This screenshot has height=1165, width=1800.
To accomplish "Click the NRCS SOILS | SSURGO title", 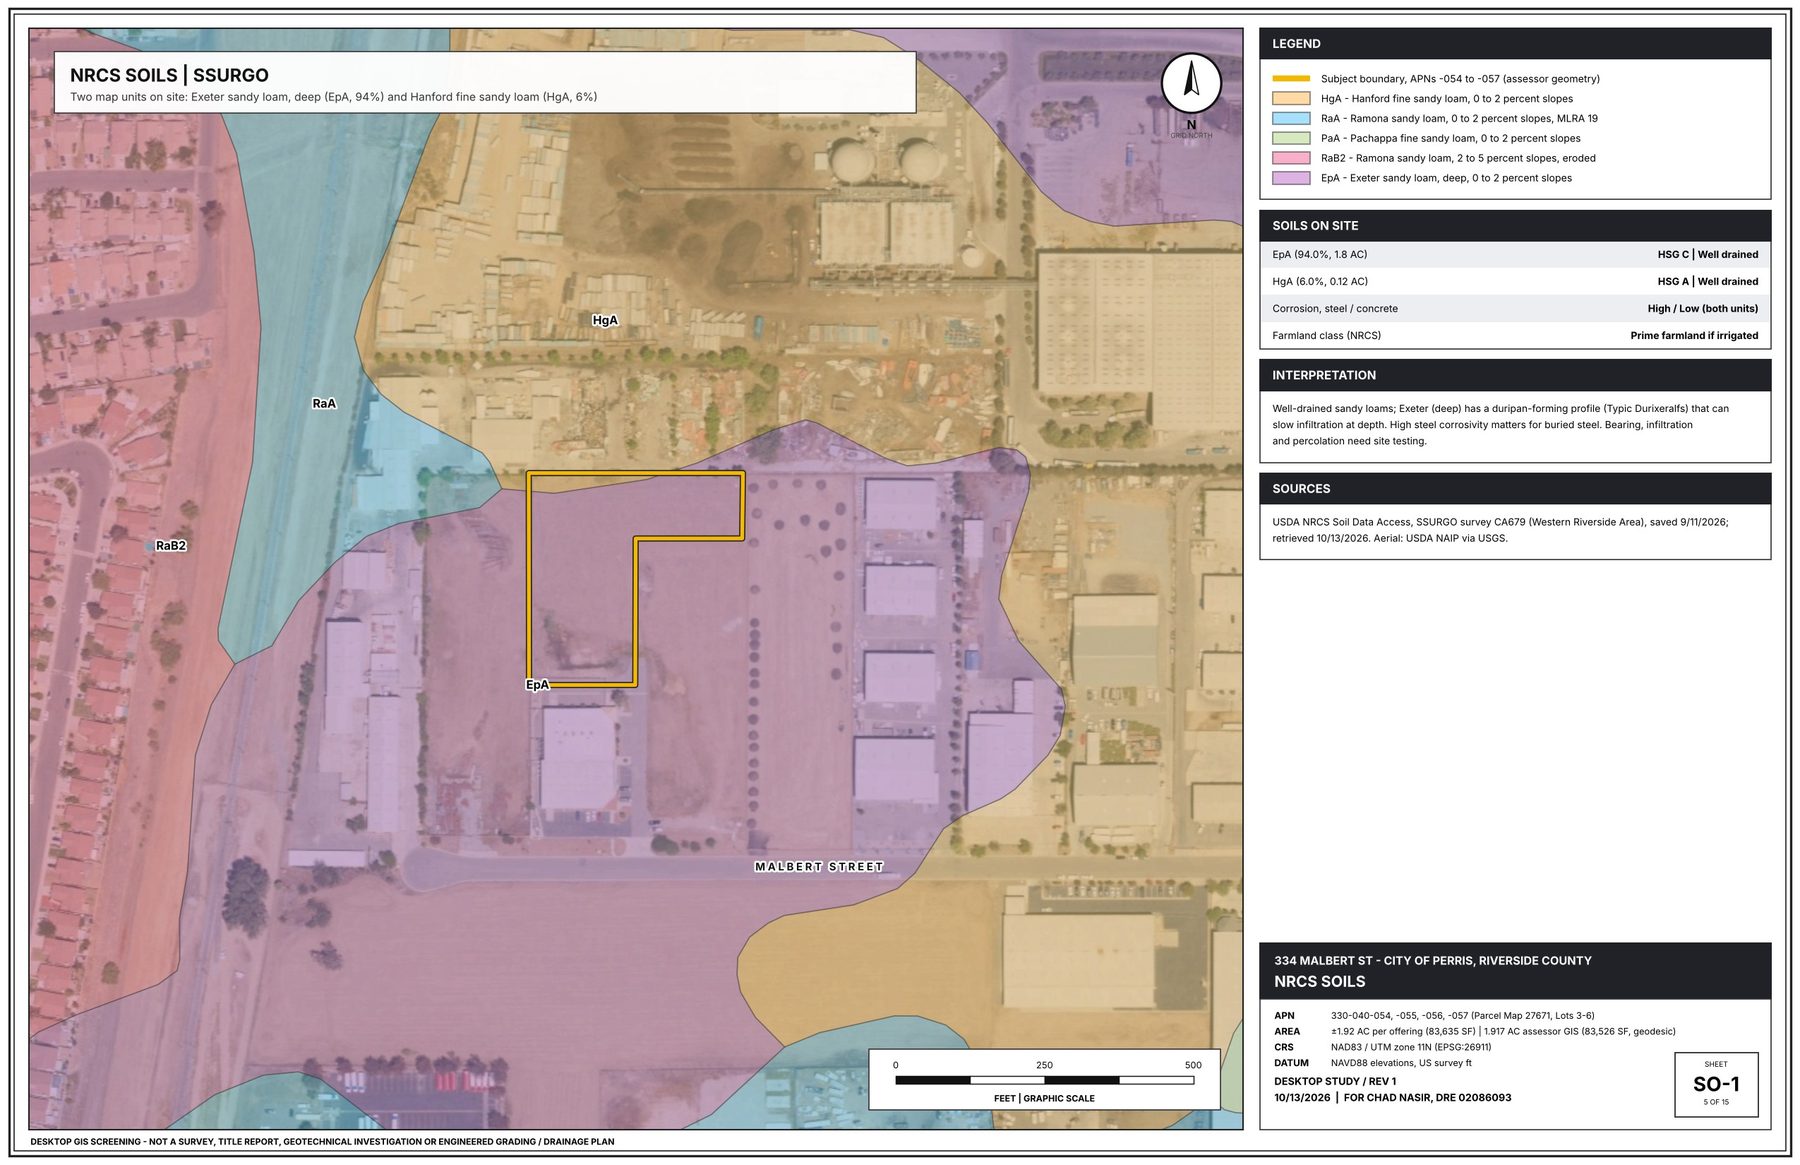I will [x=169, y=75].
